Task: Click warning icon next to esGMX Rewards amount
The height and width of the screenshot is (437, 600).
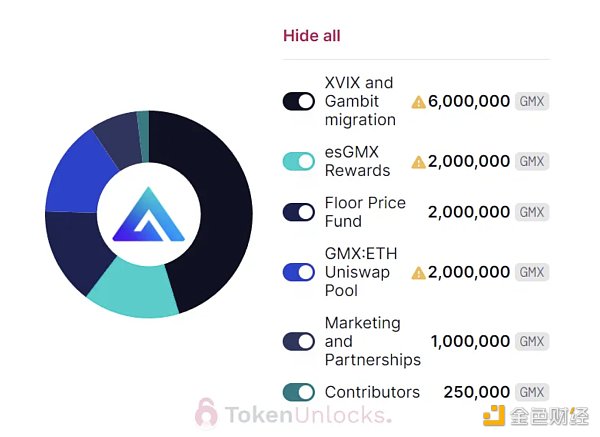Action: tap(419, 162)
